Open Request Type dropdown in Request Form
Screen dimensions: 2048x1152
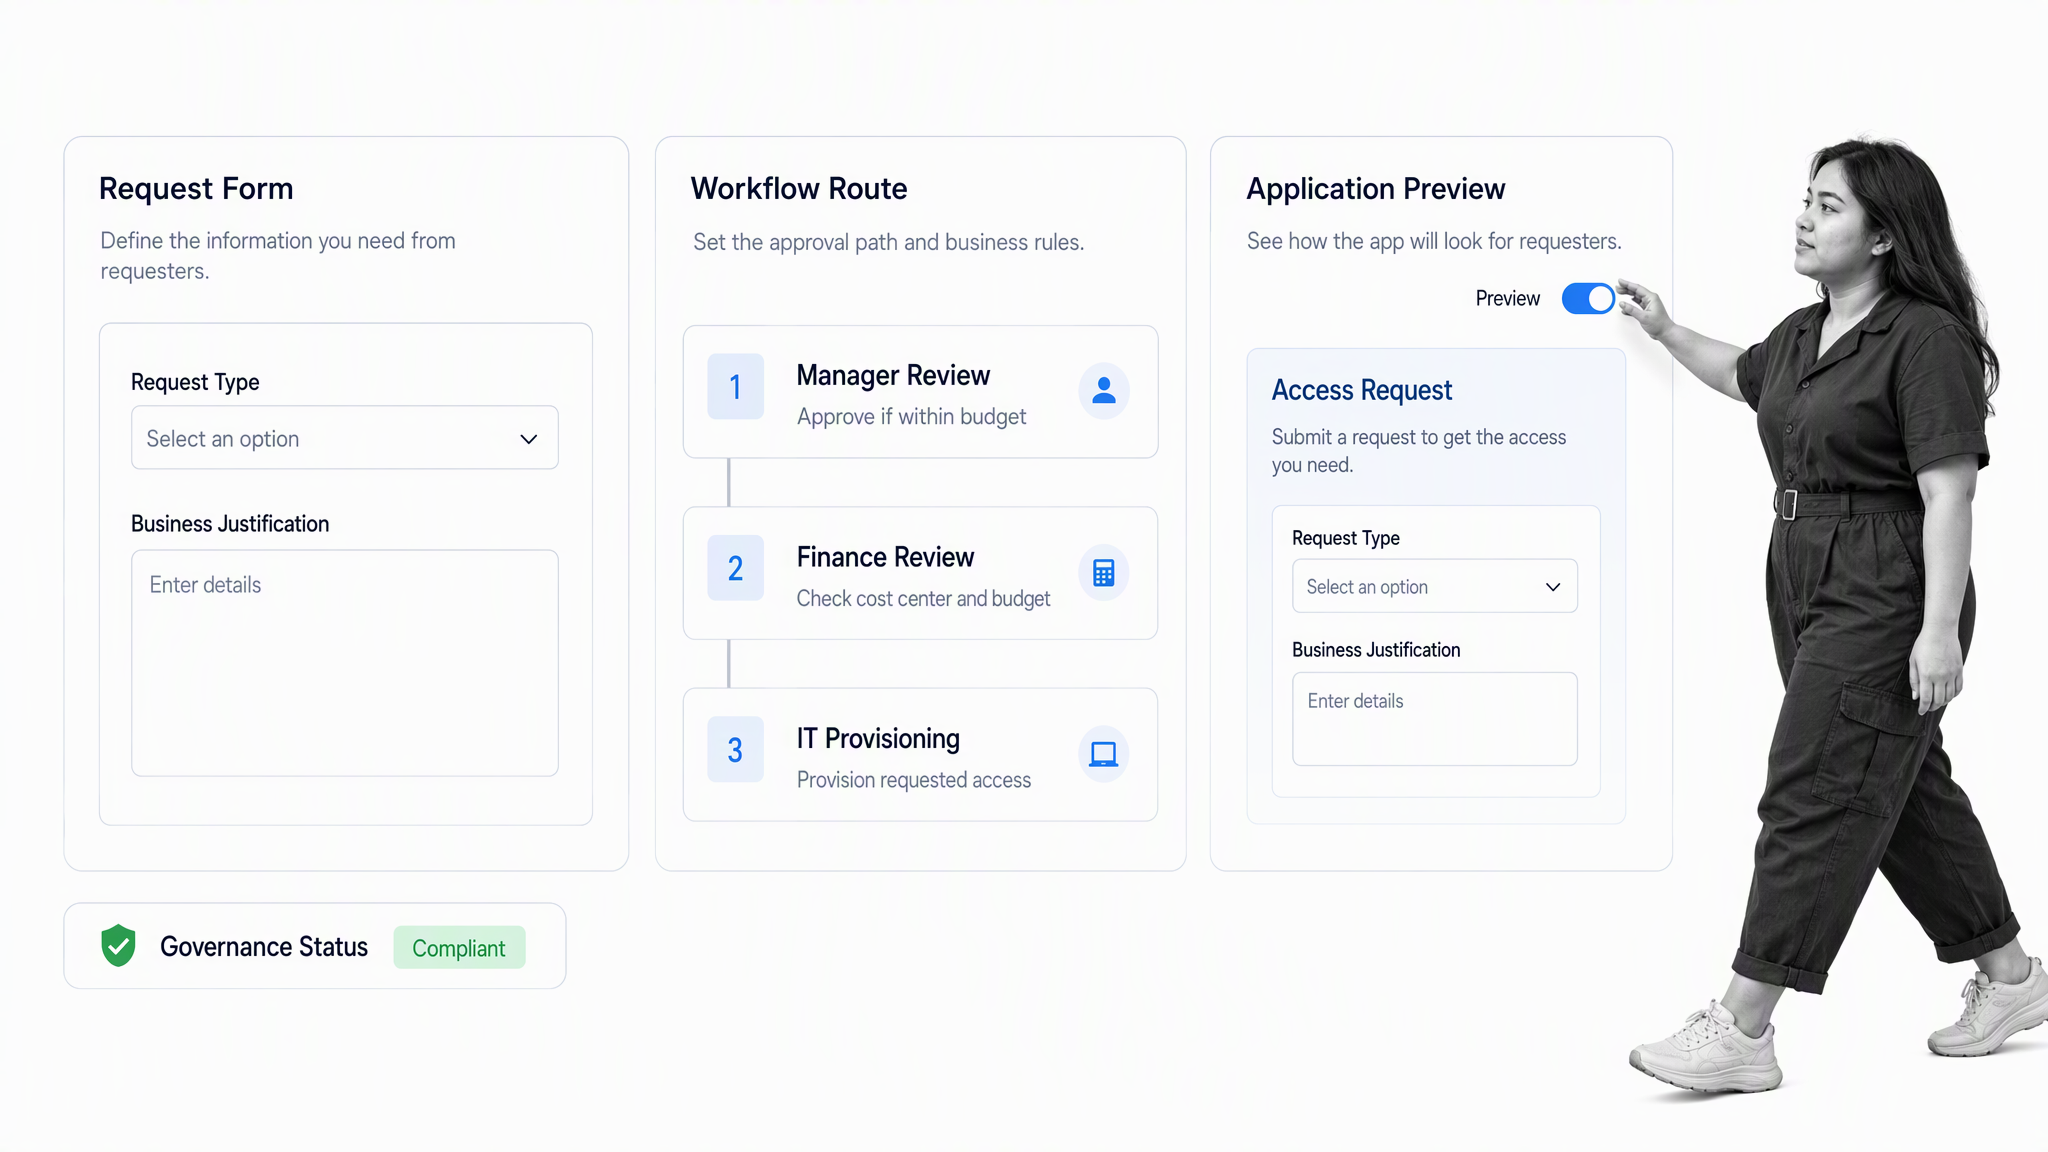tap(345, 438)
